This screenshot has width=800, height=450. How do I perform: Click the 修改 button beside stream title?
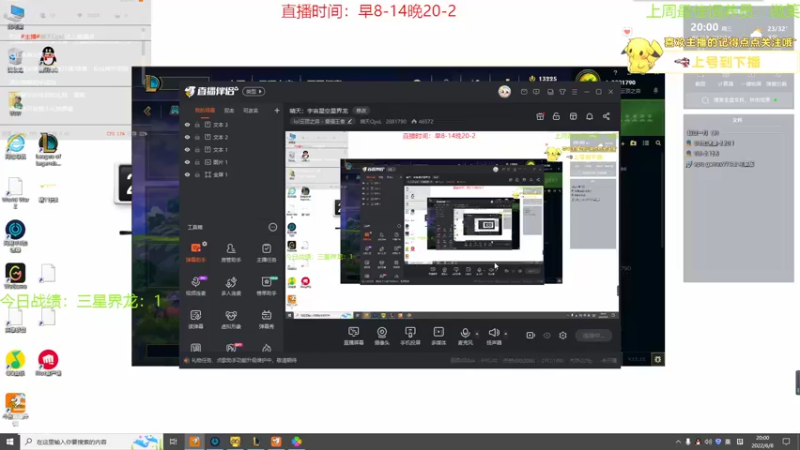pyautogui.click(x=361, y=111)
